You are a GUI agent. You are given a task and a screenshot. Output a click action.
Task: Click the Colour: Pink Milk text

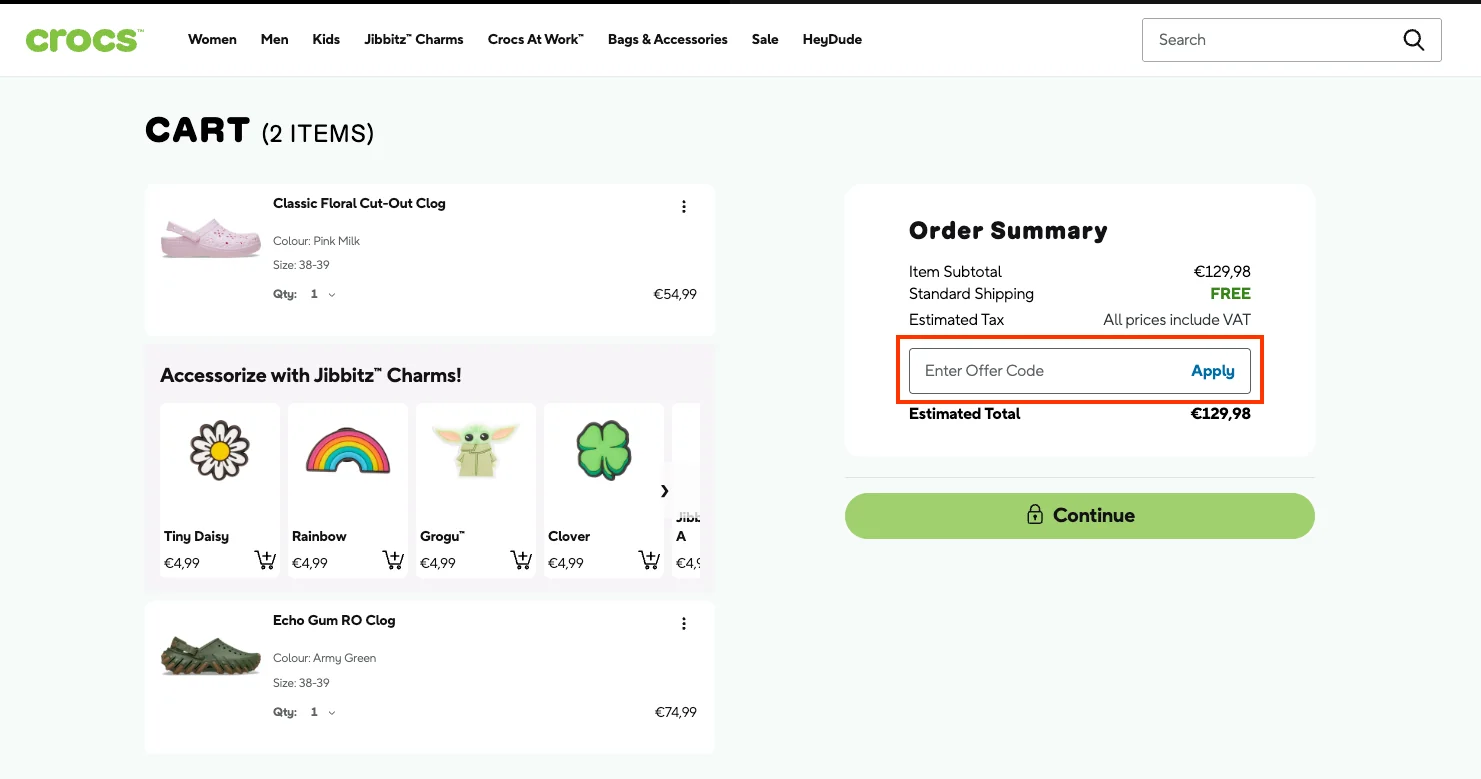click(x=316, y=241)
